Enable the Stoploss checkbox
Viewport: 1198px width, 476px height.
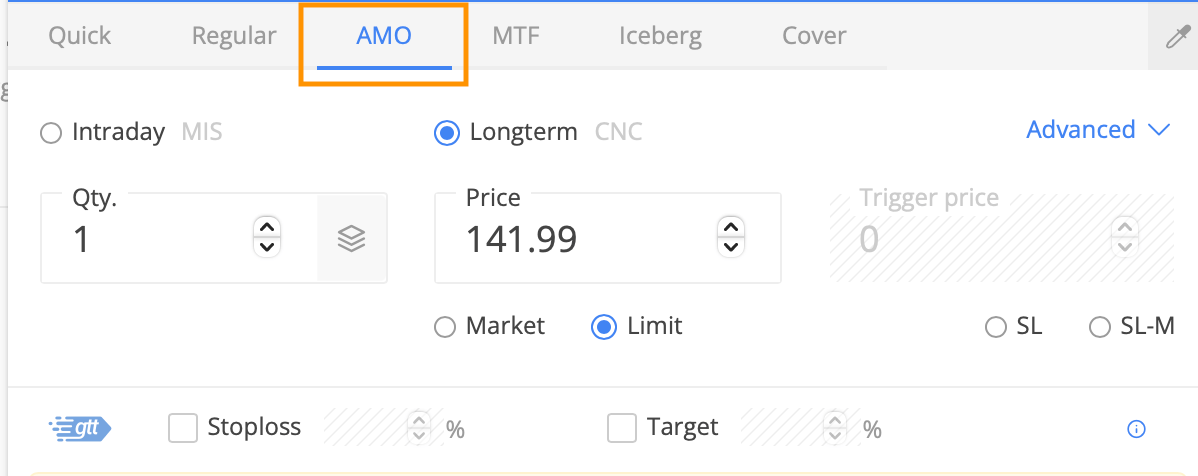point(183,428)
